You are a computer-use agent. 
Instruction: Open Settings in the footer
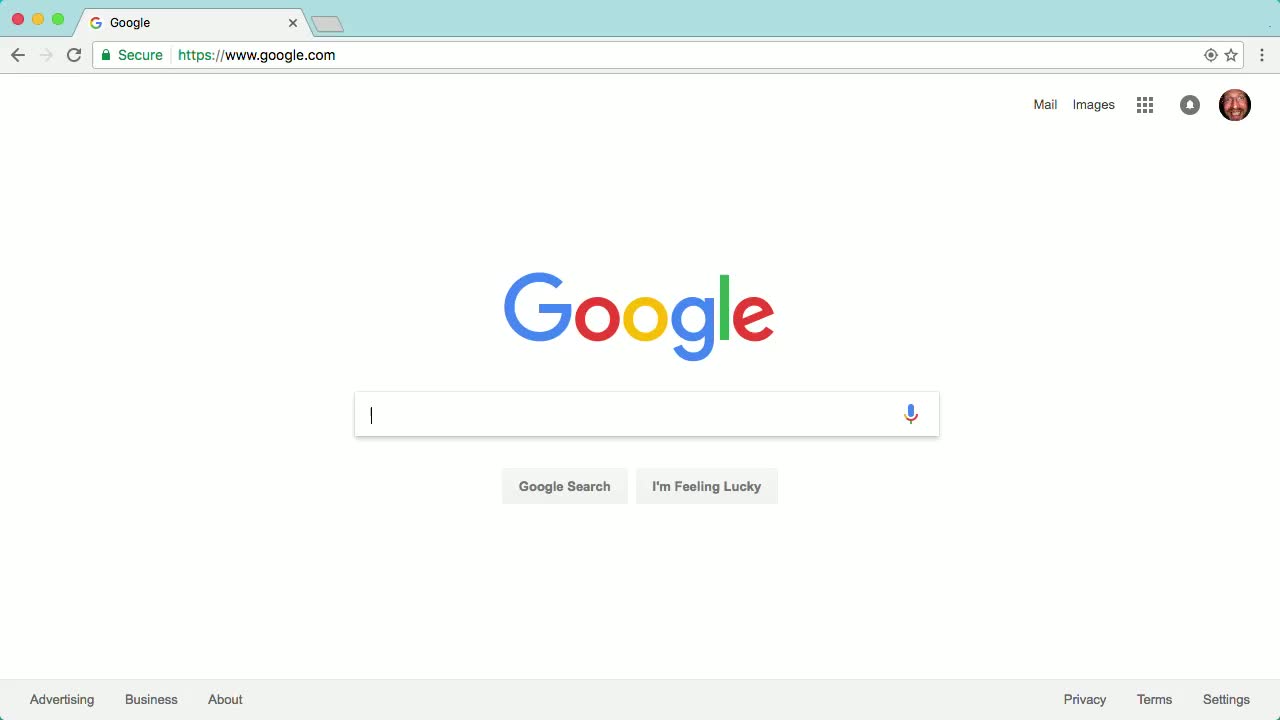(x=1226, y=699)
